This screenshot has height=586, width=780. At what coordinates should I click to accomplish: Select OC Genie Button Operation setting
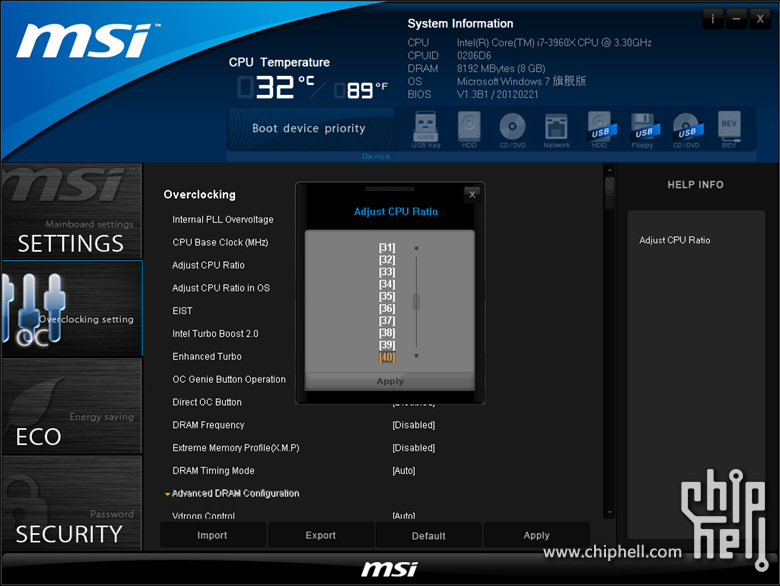pos(229,380)
